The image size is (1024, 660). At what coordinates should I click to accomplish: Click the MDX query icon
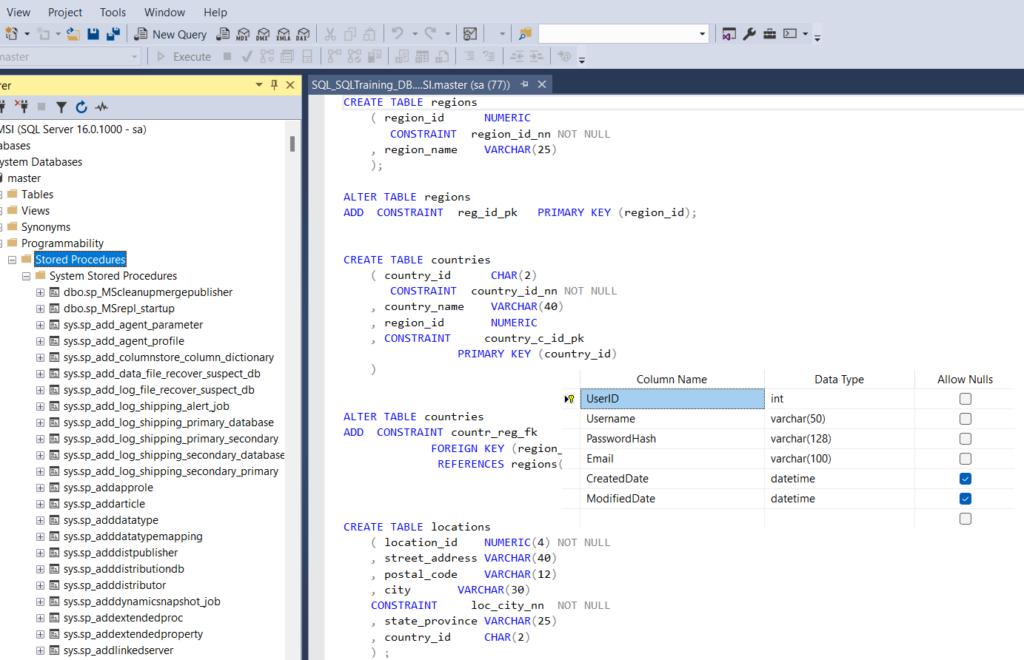click(x=242, y=34)
